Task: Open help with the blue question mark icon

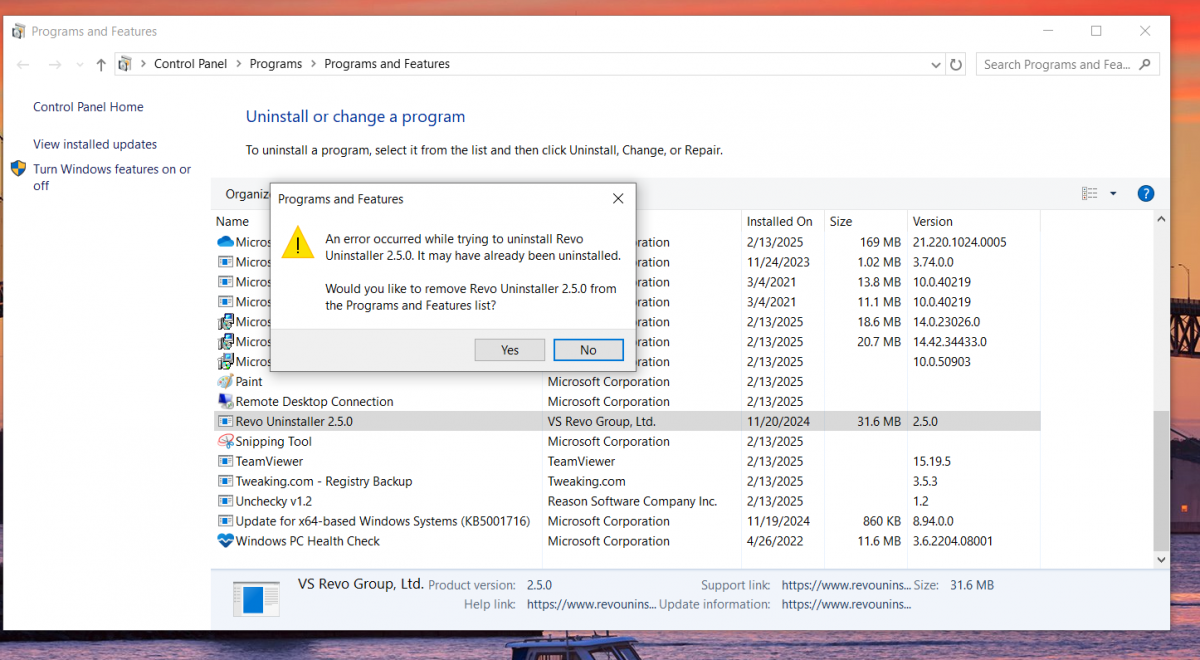Action: tap(1146, 193)
